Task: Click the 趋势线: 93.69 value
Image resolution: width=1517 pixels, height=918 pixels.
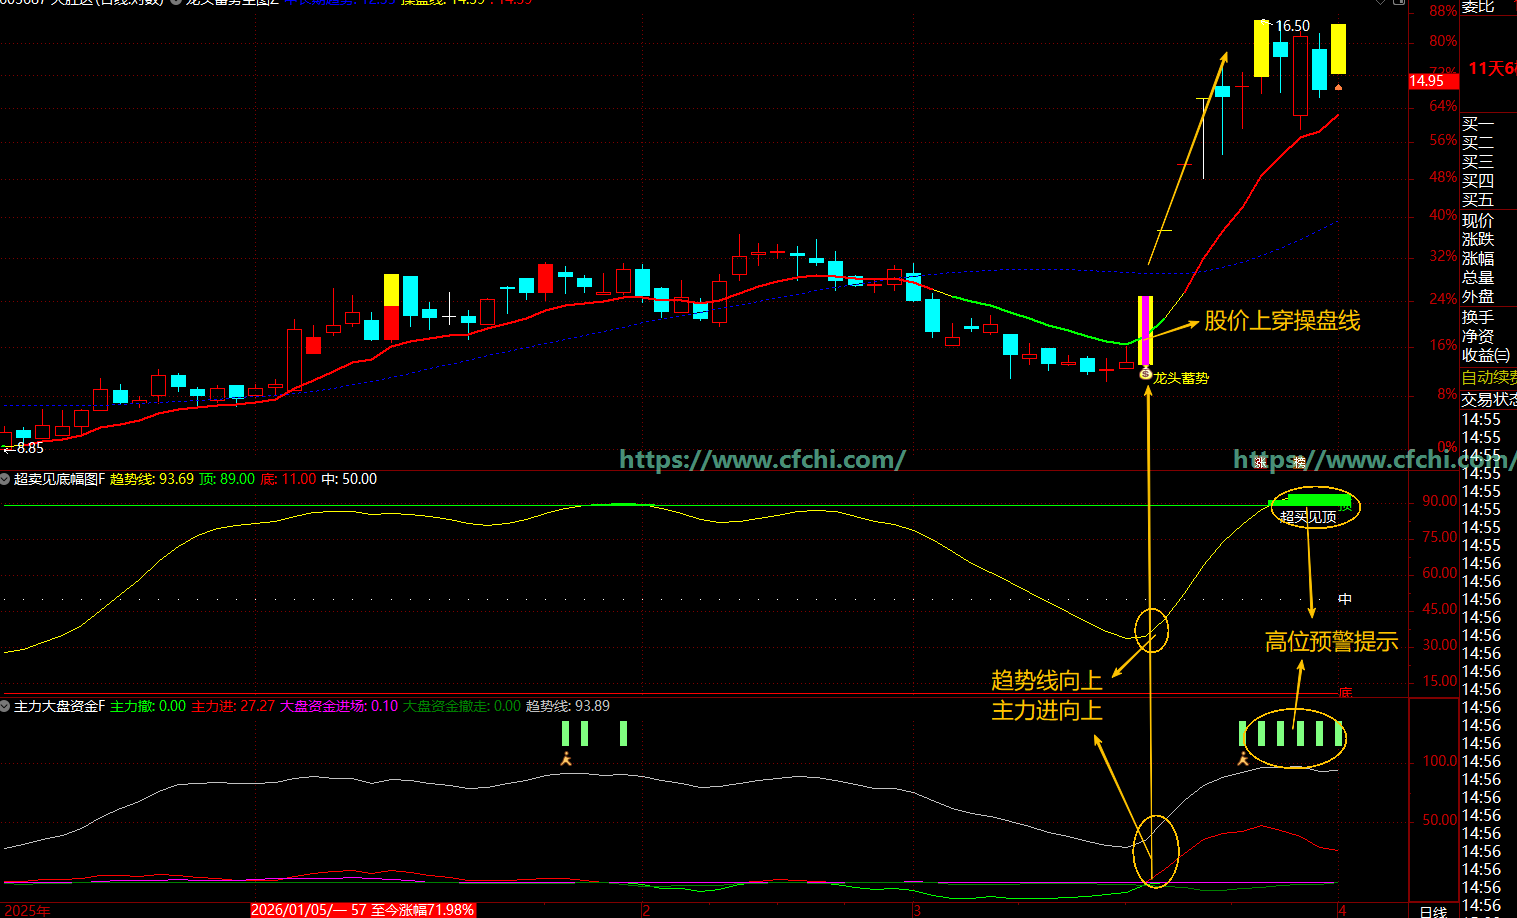Action: pos(152,479)
